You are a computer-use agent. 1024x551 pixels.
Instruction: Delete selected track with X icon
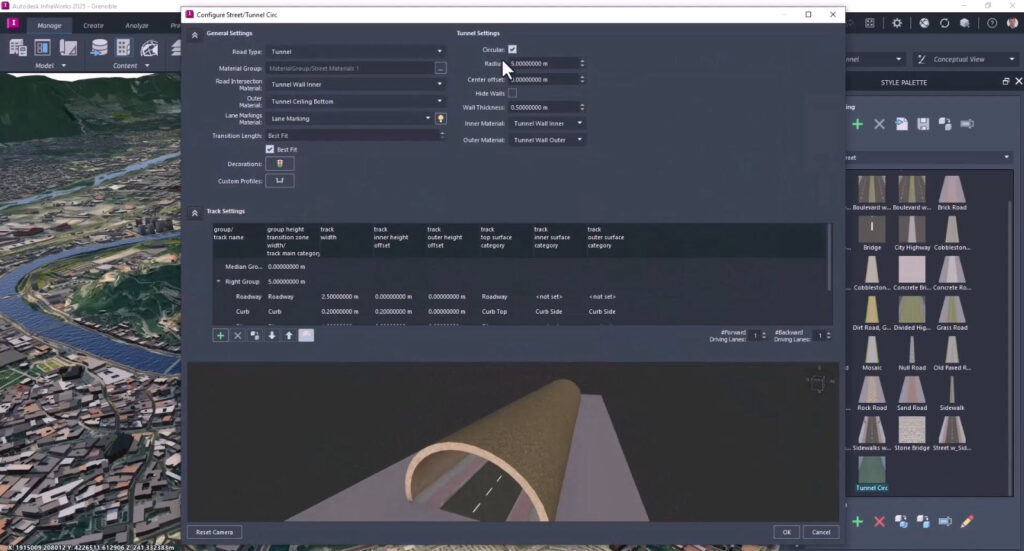(x=238, y=335)
